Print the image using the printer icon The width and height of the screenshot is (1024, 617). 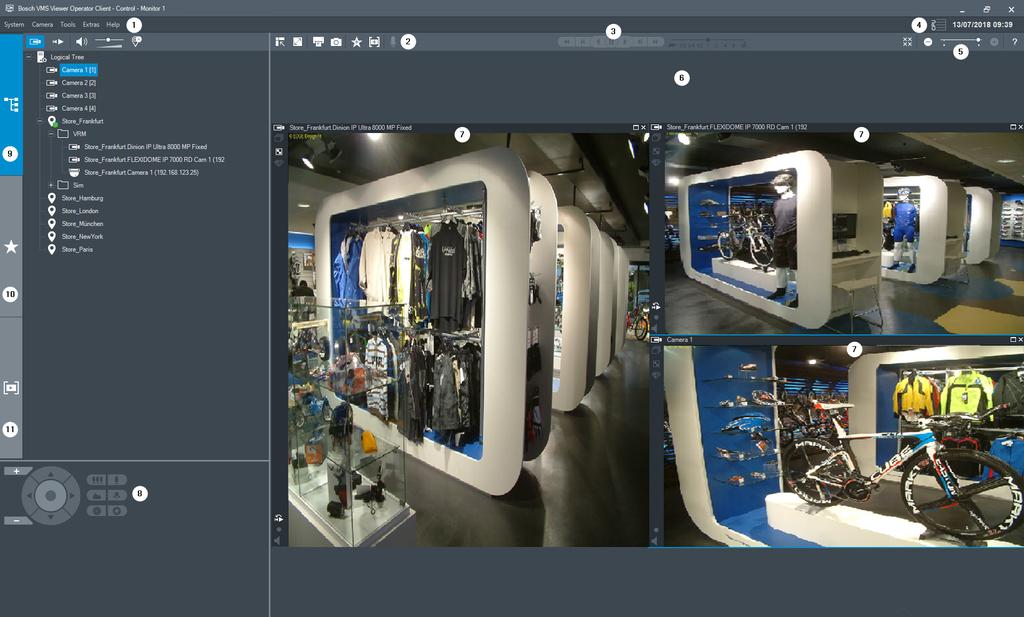coord(318,42)
